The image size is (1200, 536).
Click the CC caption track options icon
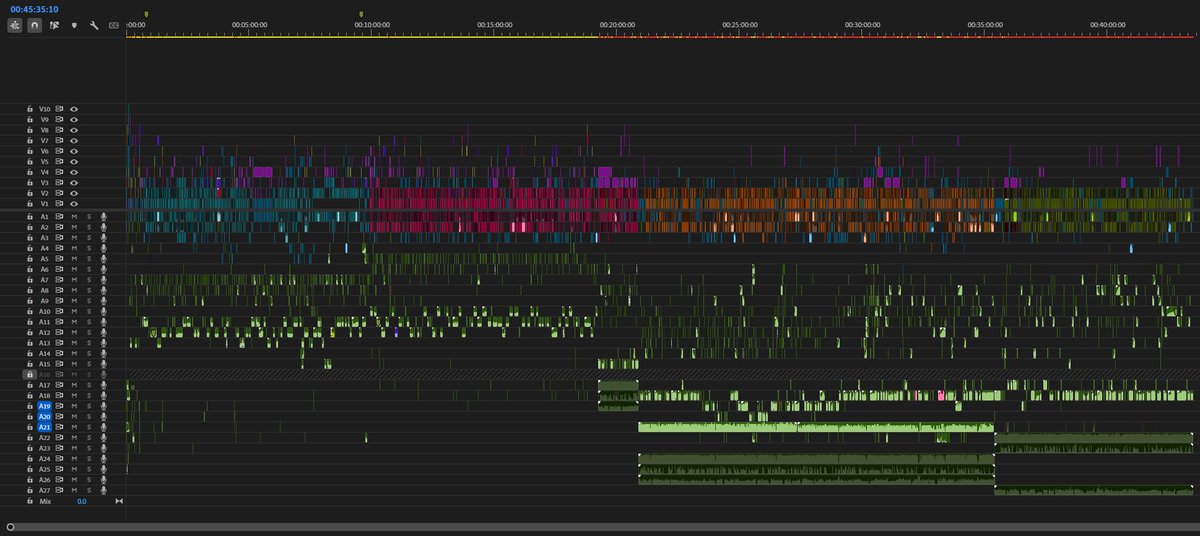pos(113,25)
